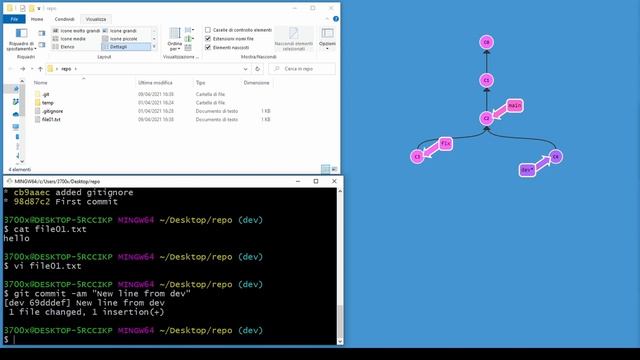The width and height of the screenshot is (640, 360).
Task: Toggle Estensioni nomi file checkbox
Action: click(208, 39)
